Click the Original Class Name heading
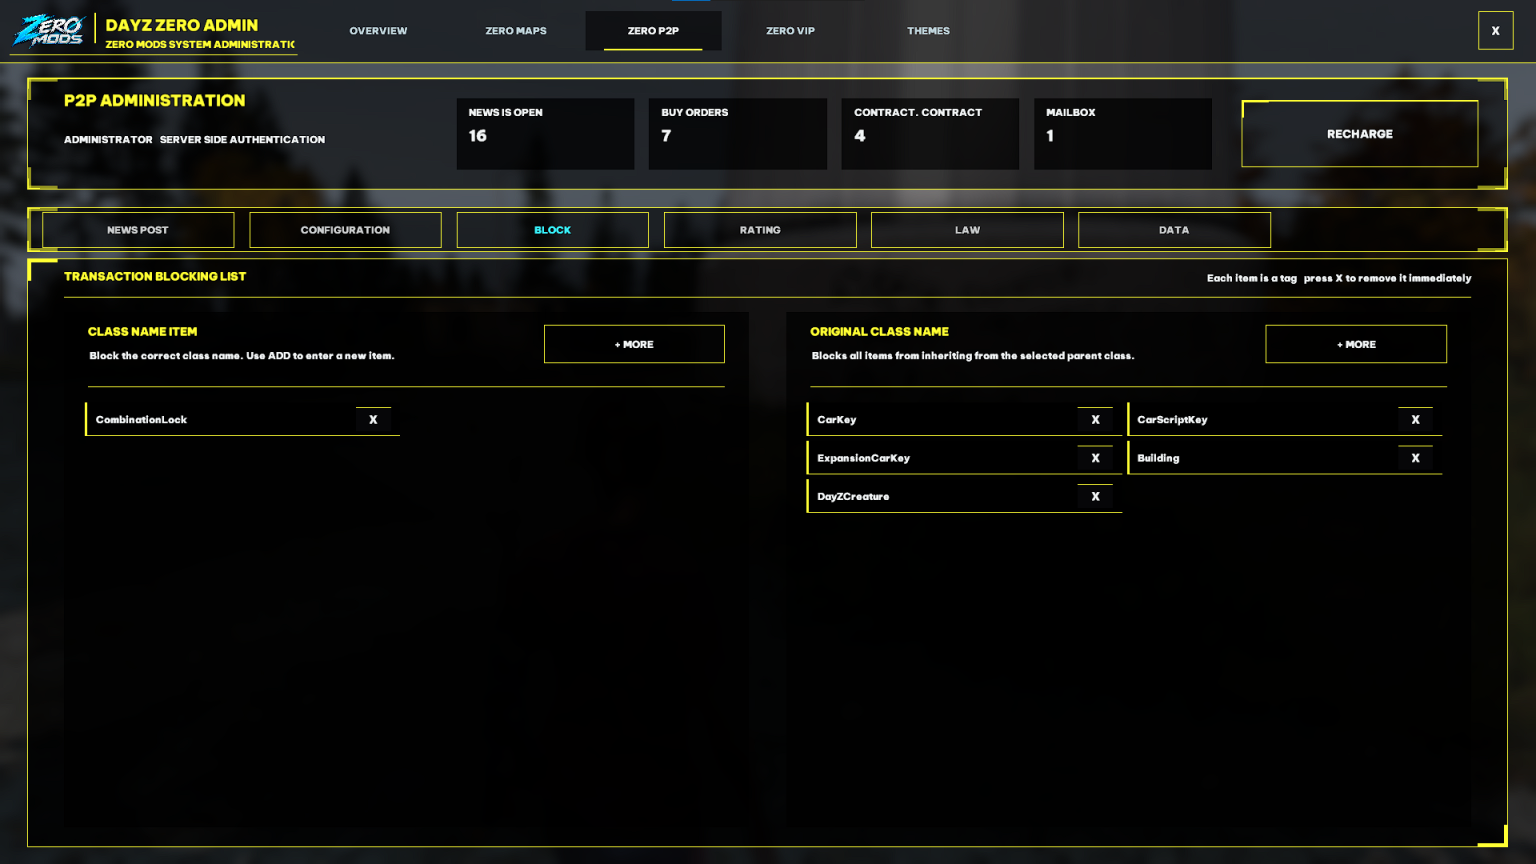 tap(879, 332)
